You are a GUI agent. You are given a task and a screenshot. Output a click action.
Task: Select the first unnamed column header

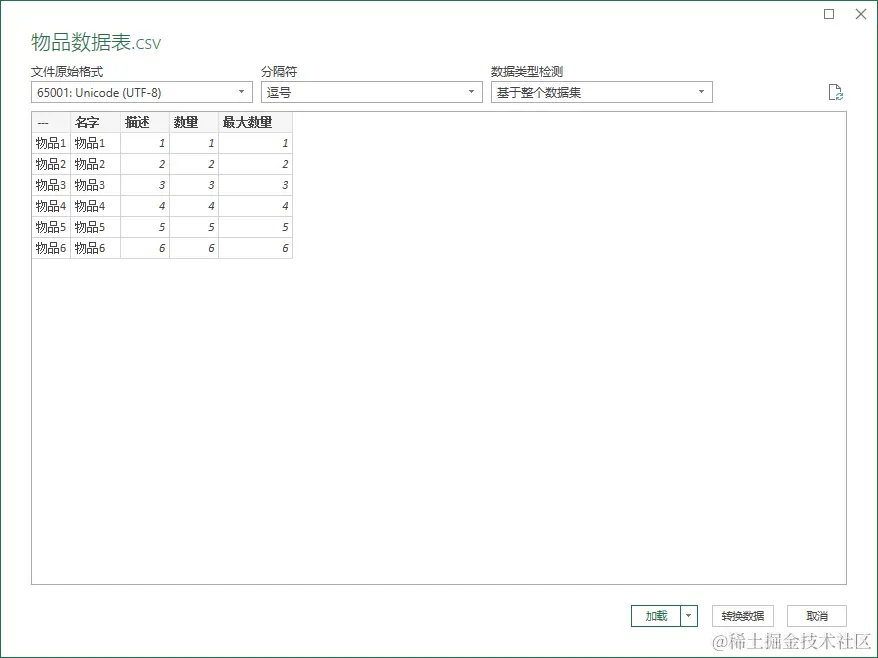coord(46,122)
